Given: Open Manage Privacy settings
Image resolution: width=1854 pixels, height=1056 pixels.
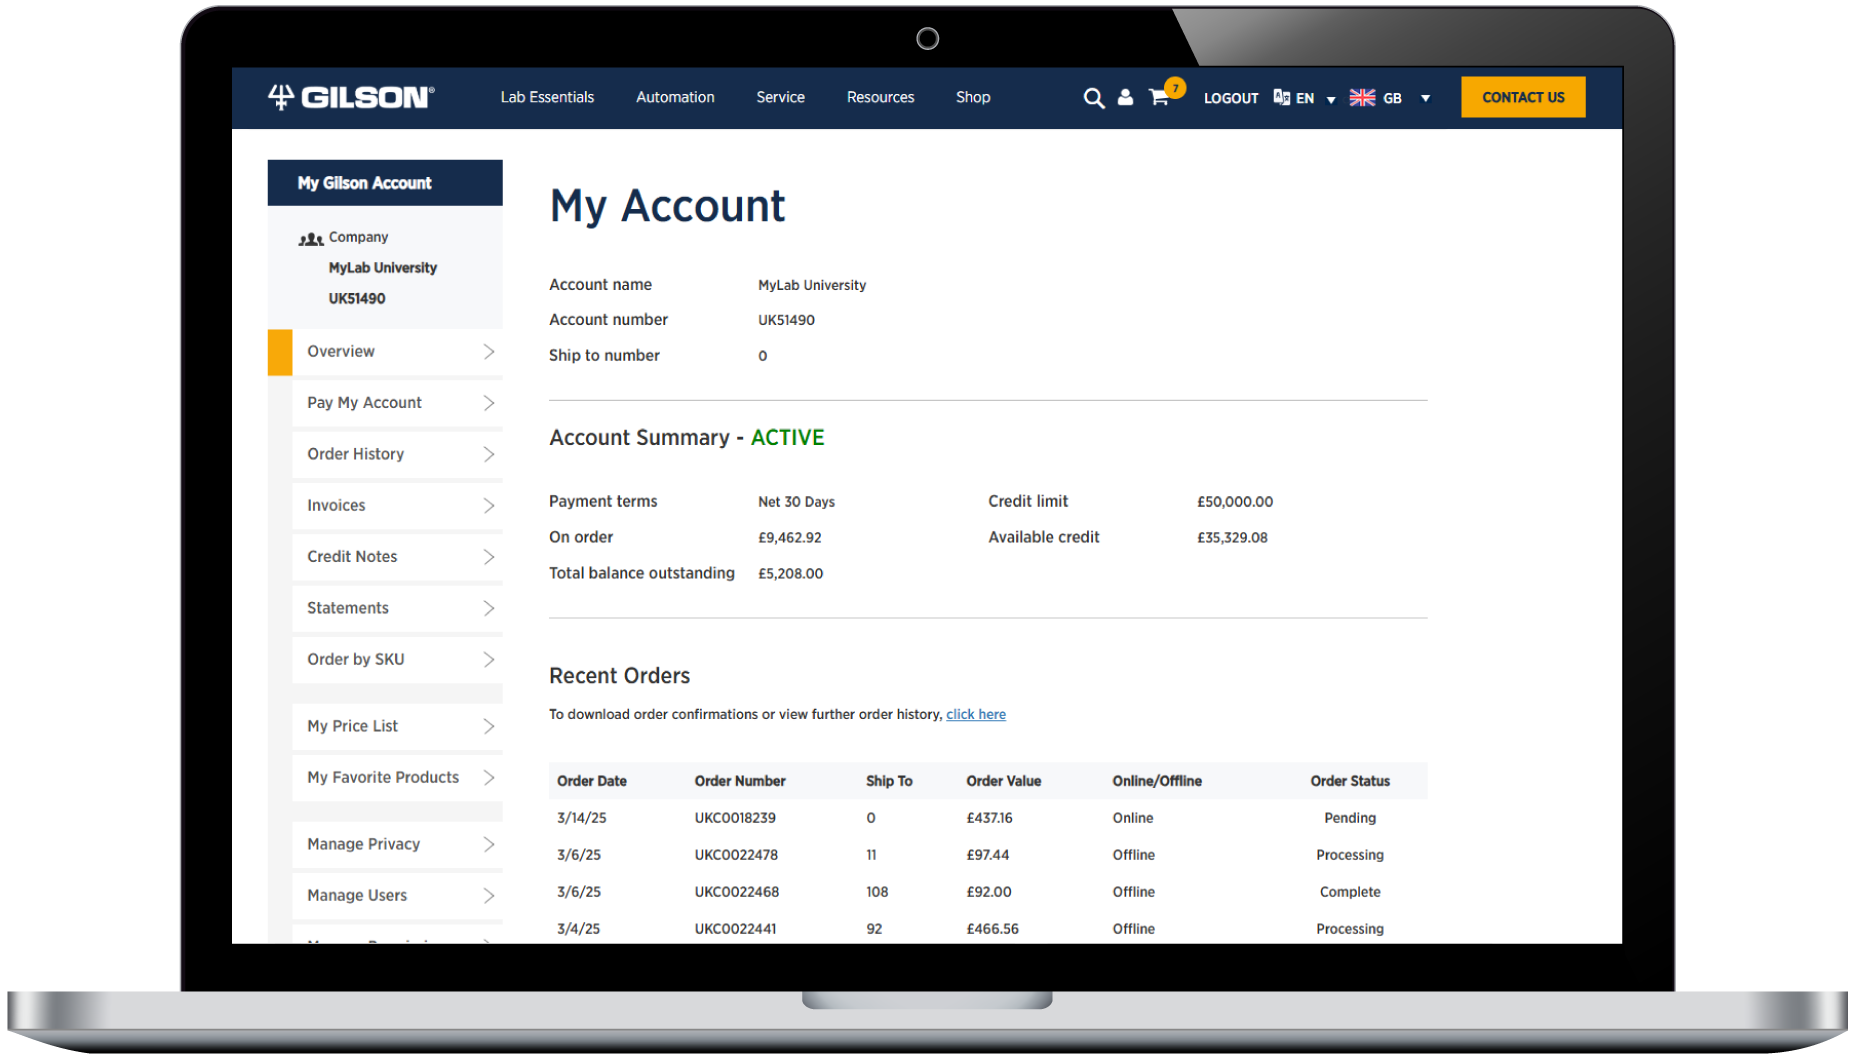Looking at the screenshot, I should [397, 844].
